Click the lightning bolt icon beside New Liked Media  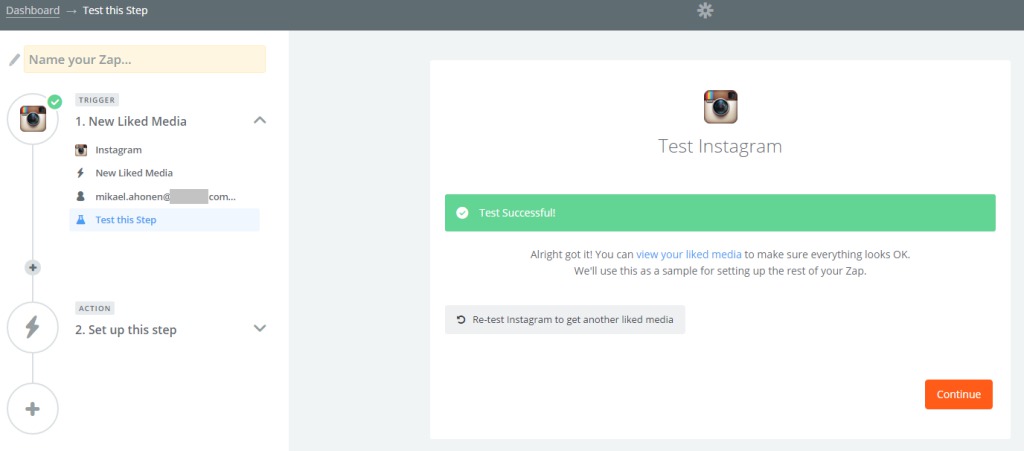[x=81, y=173]
